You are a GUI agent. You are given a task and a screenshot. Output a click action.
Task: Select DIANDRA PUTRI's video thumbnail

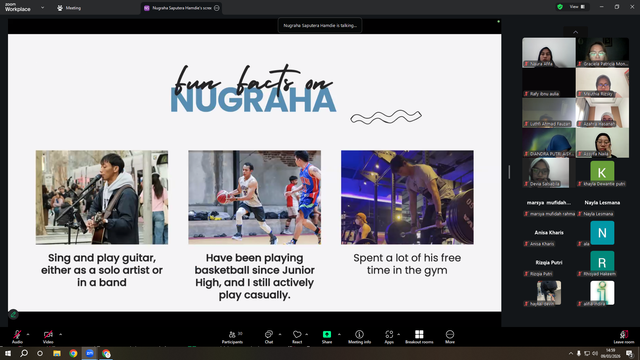tap(549, 143)
